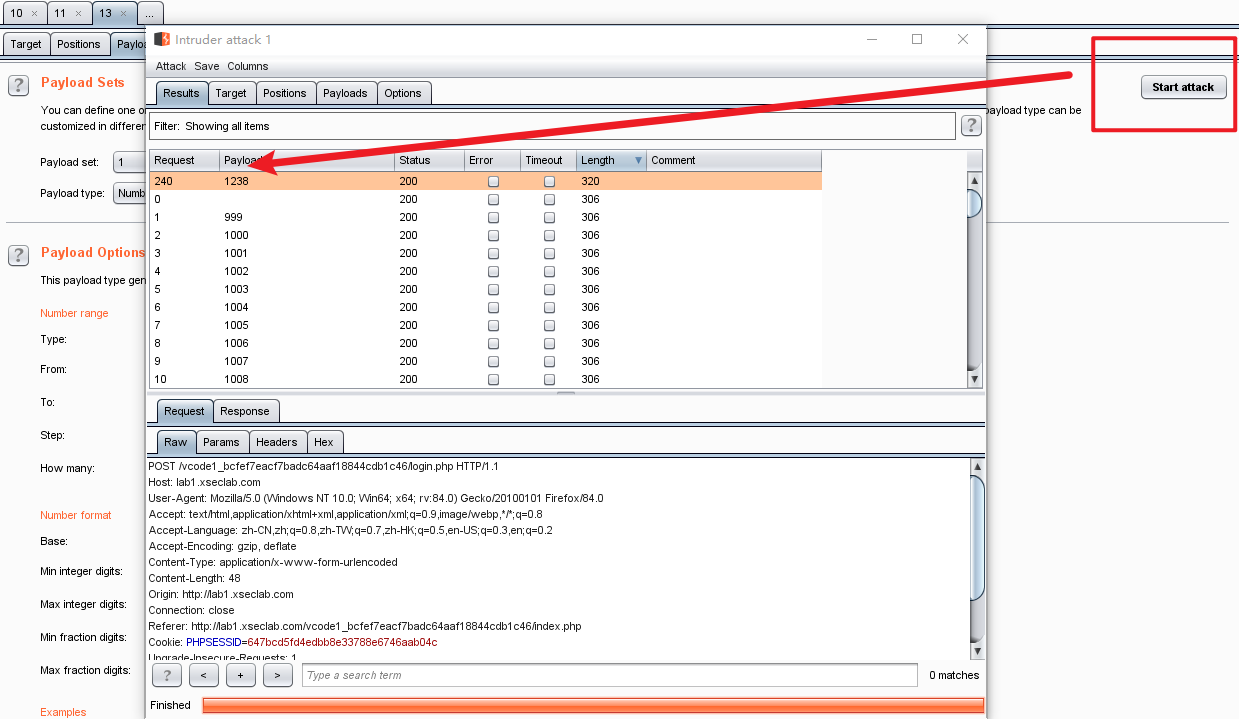This screenshot has width=1239, height=719.
Task: Sort by Request column header
Action: (x=184, y=160)
